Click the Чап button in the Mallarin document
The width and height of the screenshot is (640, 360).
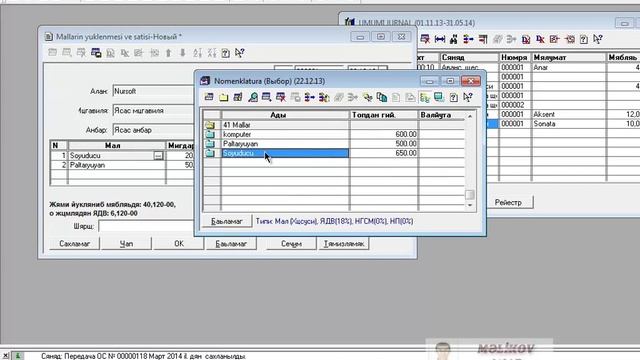tap(126, 244)
